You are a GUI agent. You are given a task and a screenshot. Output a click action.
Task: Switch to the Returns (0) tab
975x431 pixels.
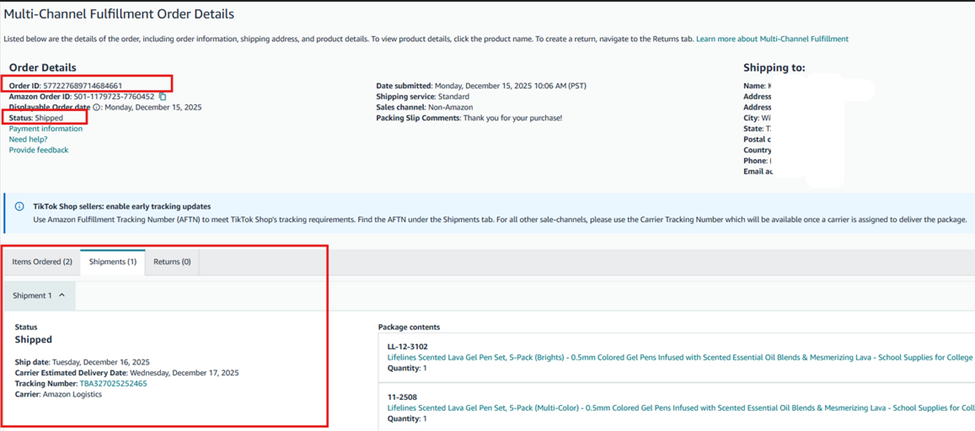[172, 262]
